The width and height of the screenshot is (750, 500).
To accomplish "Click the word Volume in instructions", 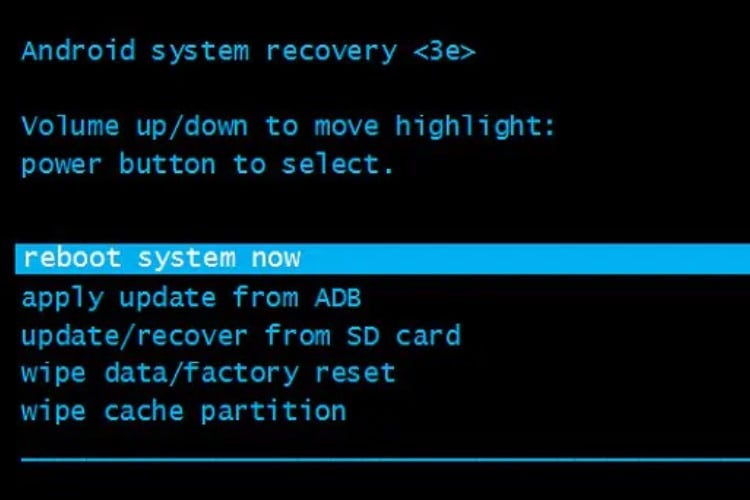I will (x=70, y=126).
